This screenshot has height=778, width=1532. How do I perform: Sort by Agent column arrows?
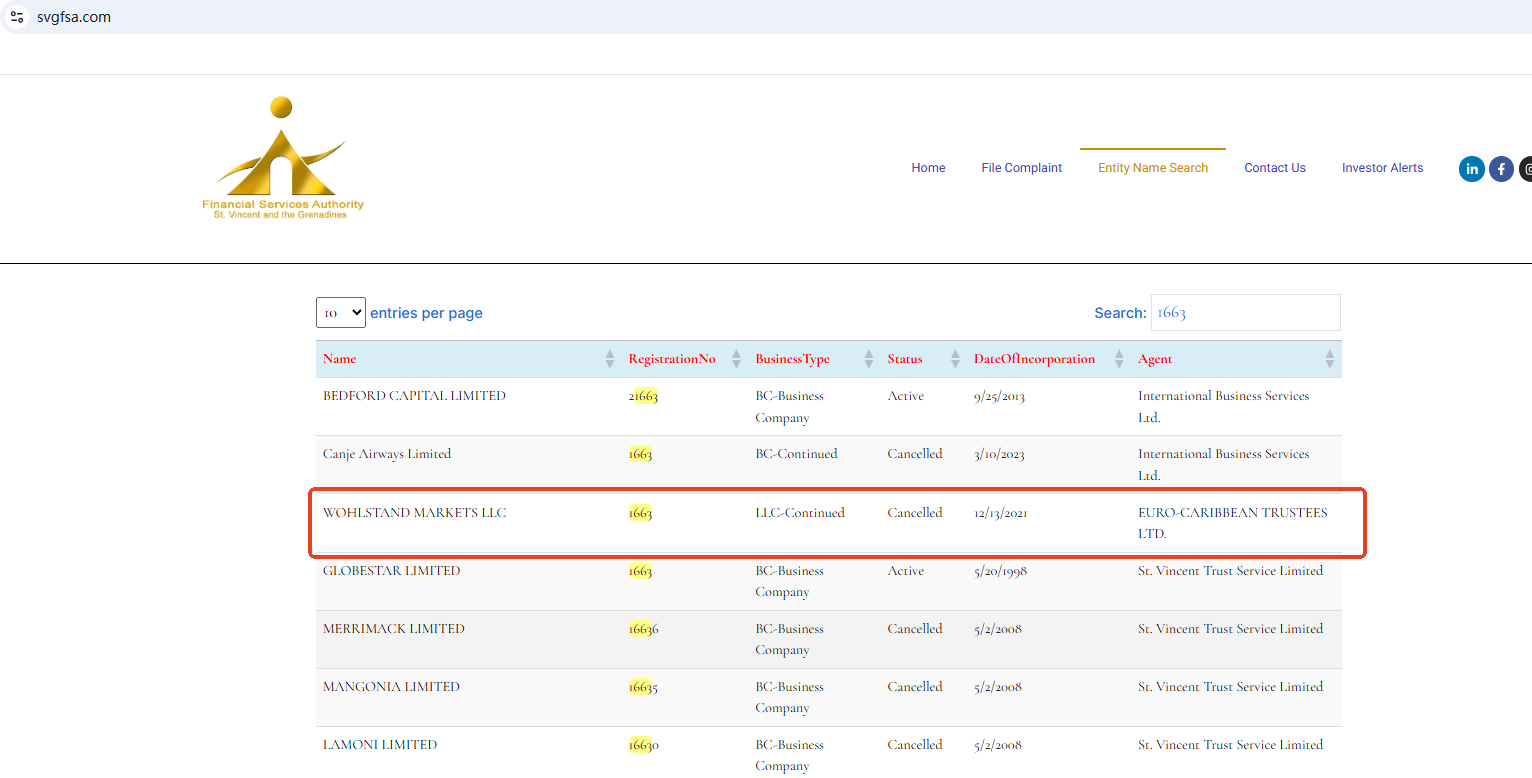pos(1329,359)
